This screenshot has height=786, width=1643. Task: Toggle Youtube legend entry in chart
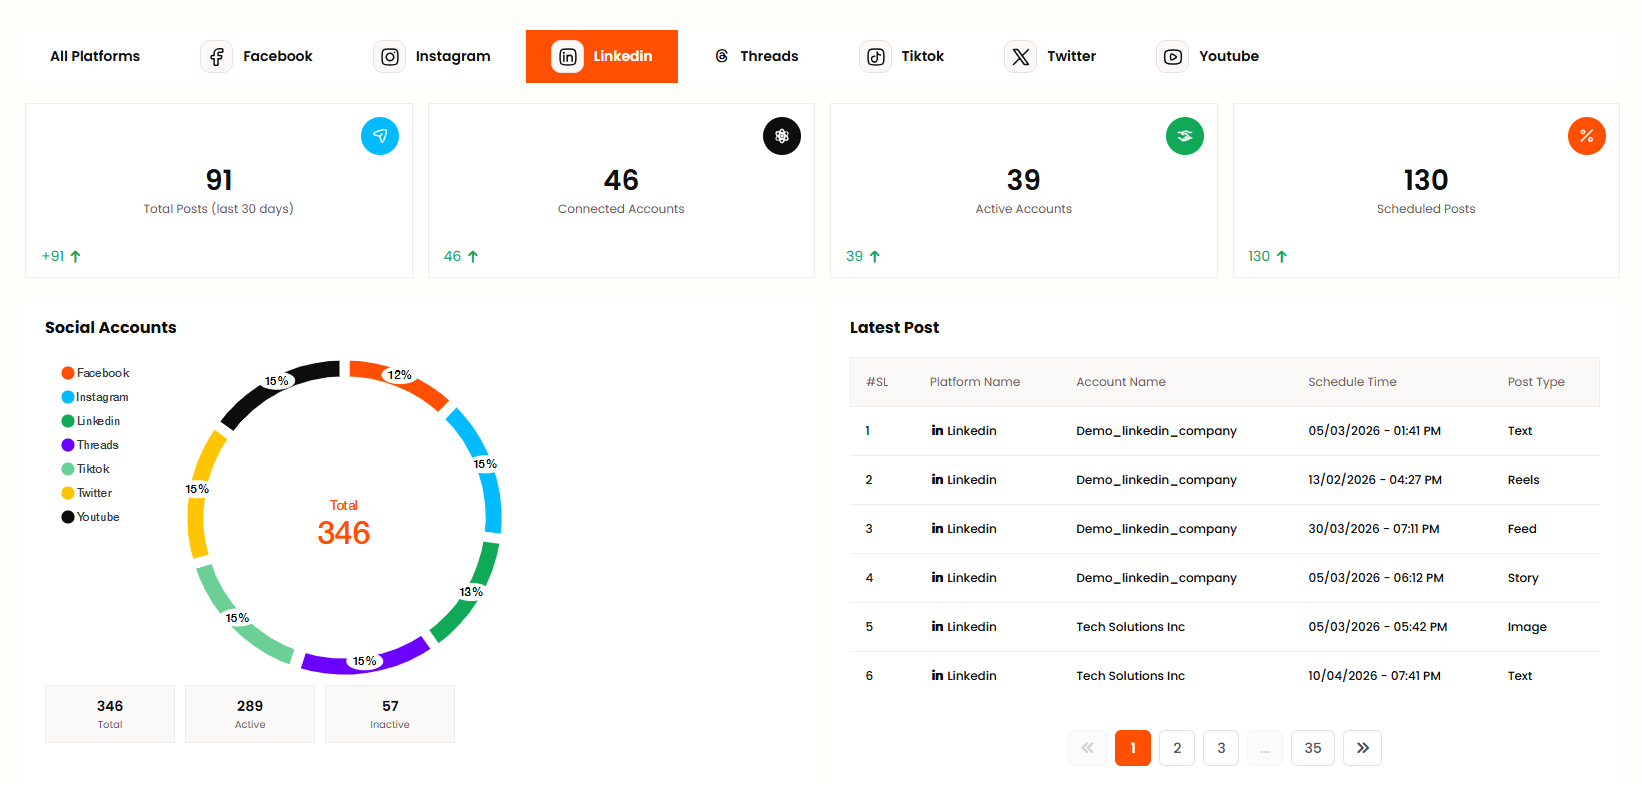90,517
